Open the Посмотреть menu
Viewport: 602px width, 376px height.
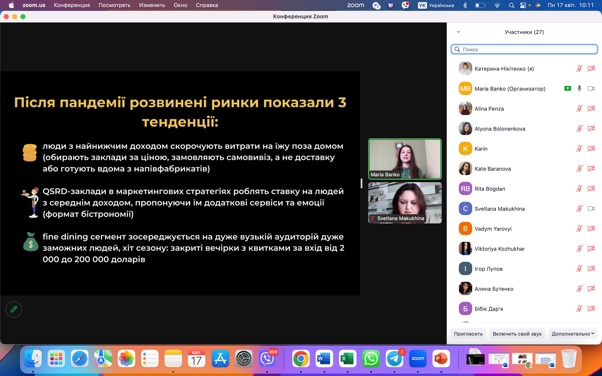(x=114, y=5)
